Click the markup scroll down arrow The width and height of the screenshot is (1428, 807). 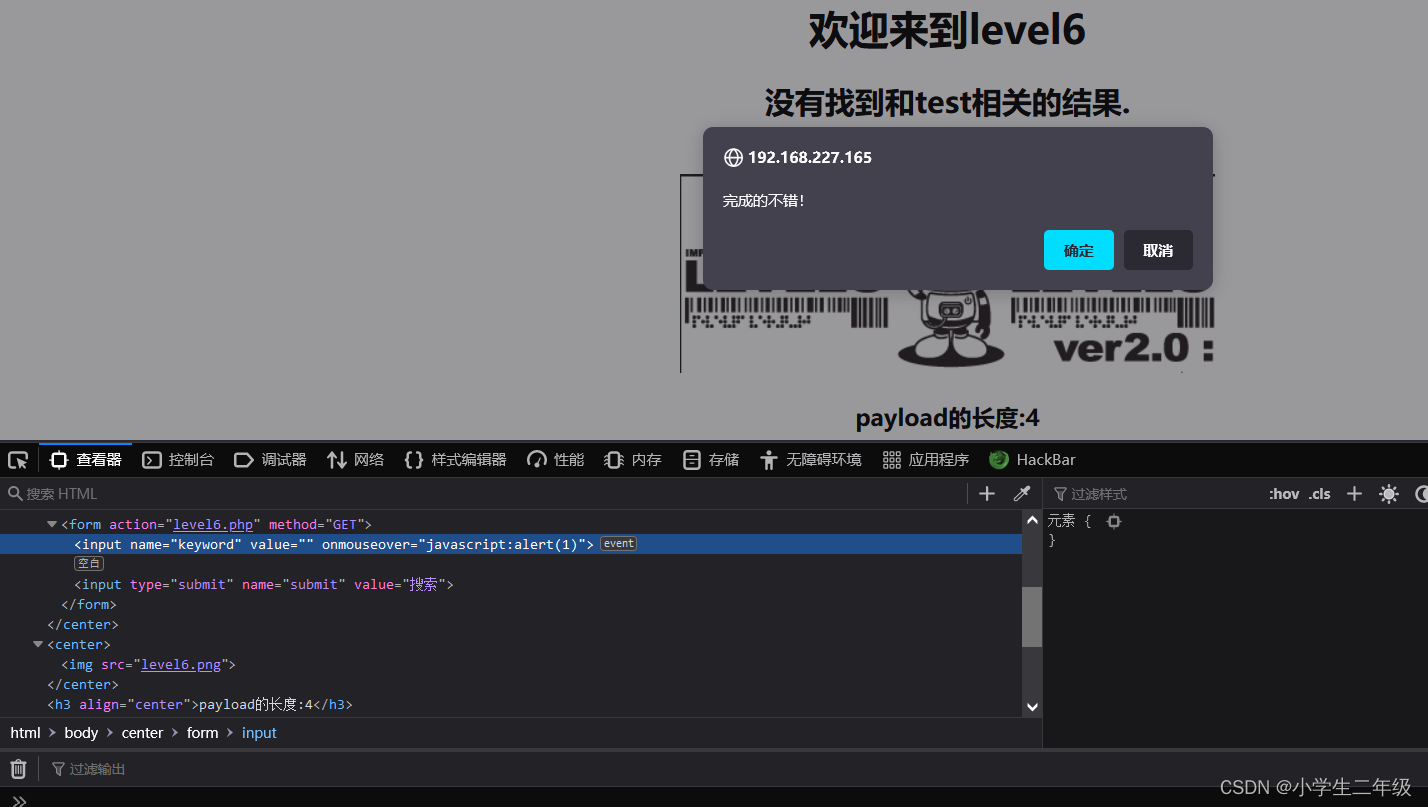(x=1032, y=706)
